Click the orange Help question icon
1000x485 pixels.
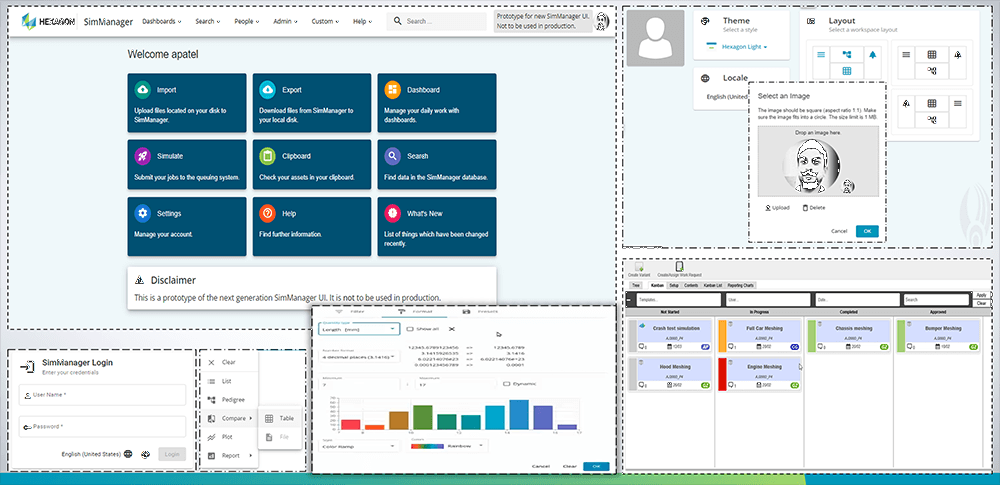(267, 213)
